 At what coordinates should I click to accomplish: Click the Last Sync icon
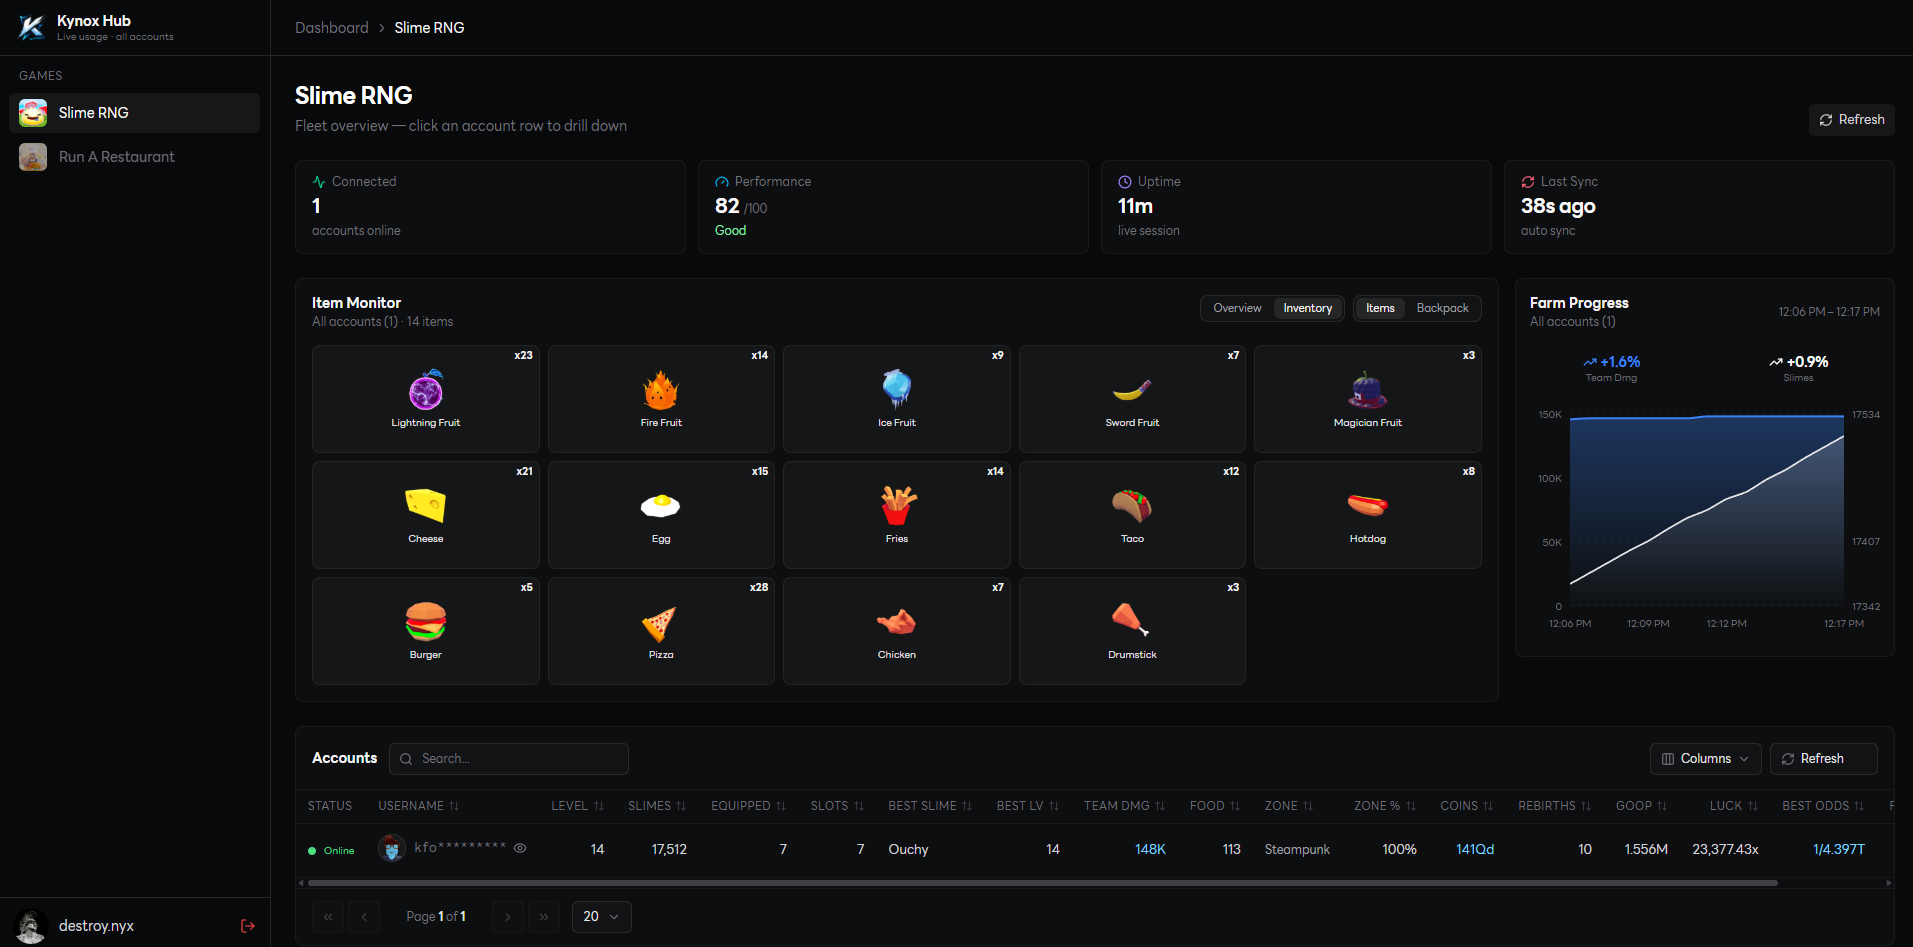click(1528, 182)
